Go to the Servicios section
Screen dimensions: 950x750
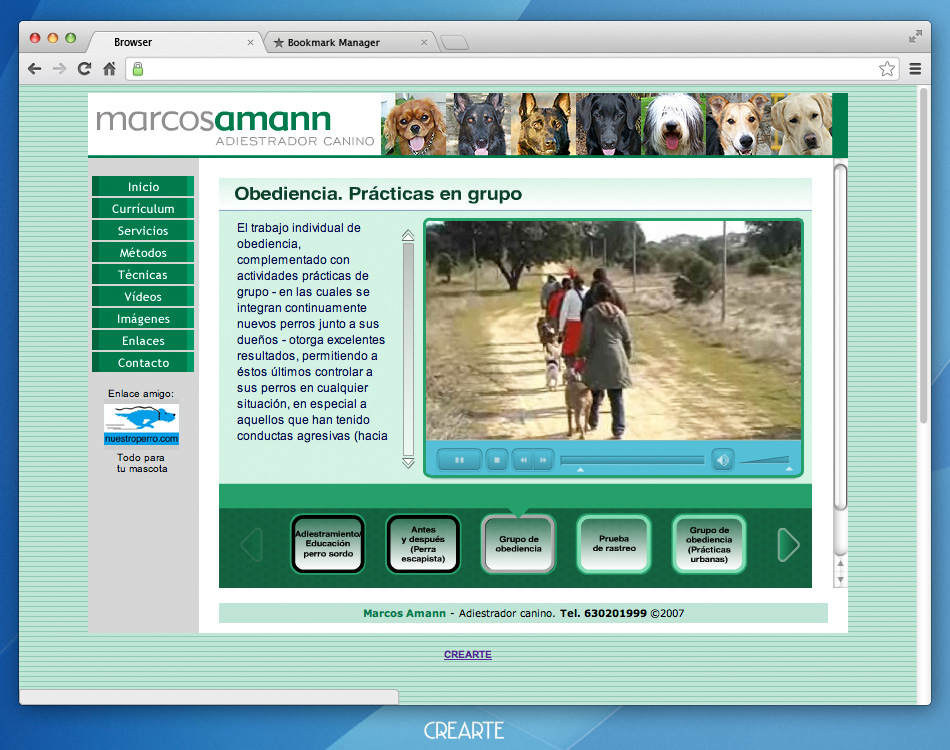coord(143,230)
